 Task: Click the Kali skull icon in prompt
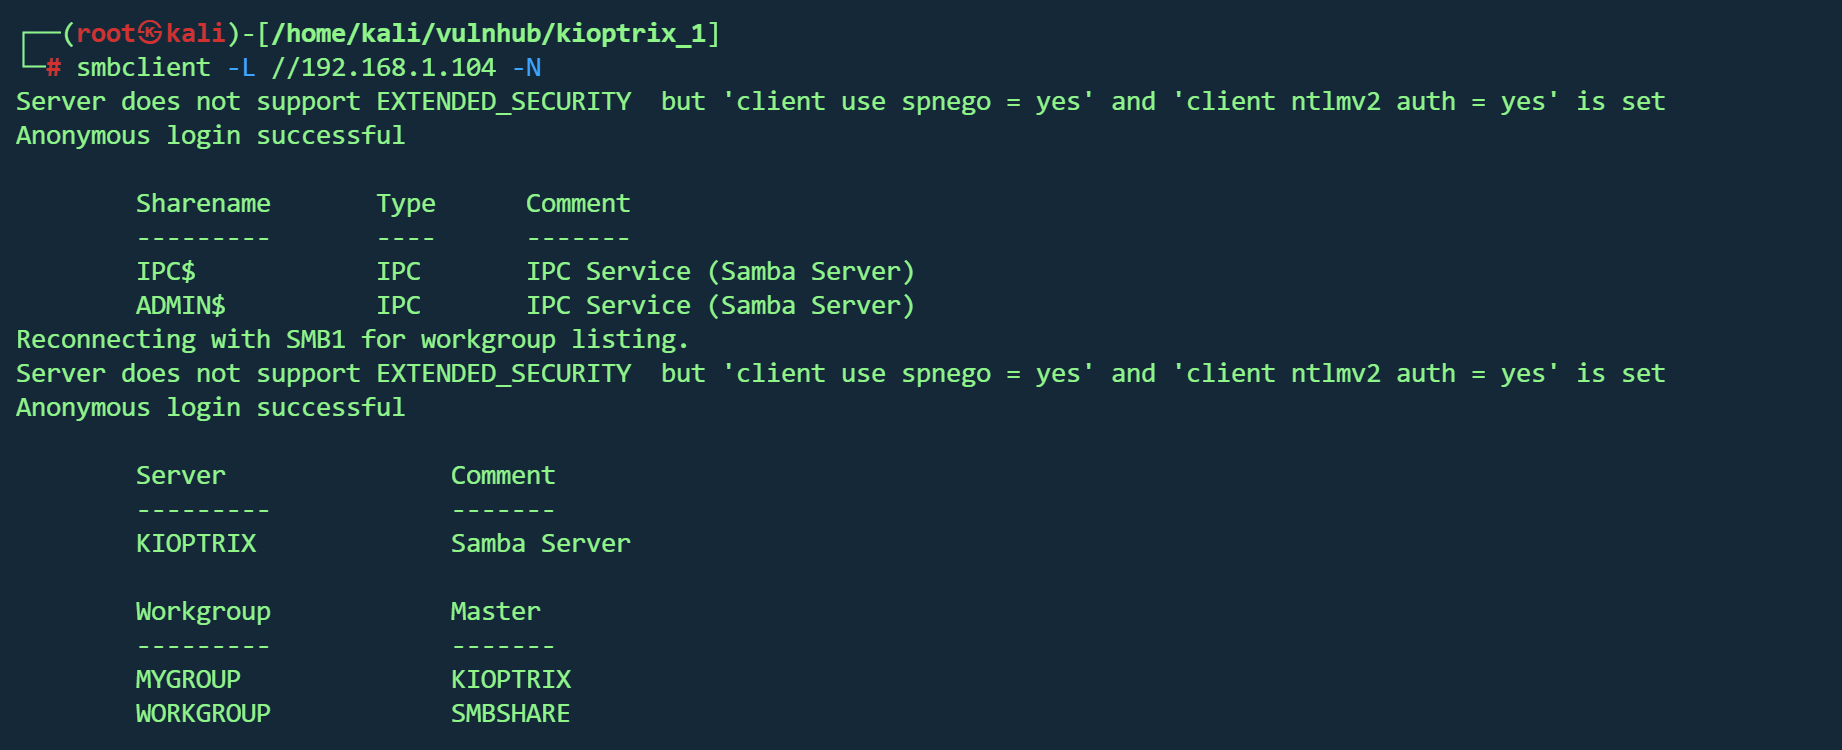(150, 34)
